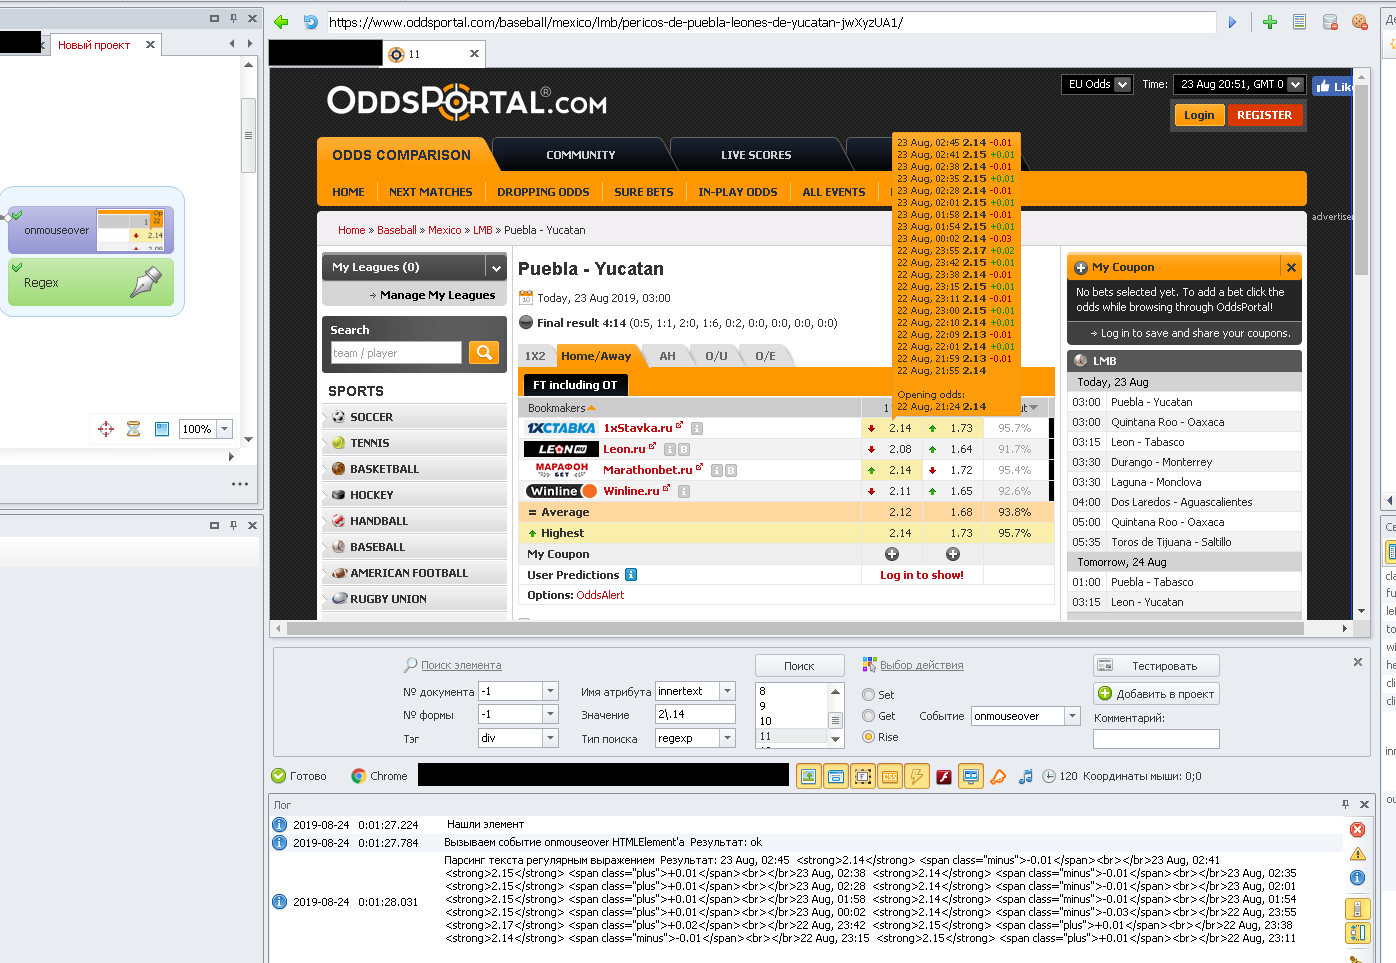Toggle the scripts lightning icon
1396x963 pixels.
click(x=916, y=776)
